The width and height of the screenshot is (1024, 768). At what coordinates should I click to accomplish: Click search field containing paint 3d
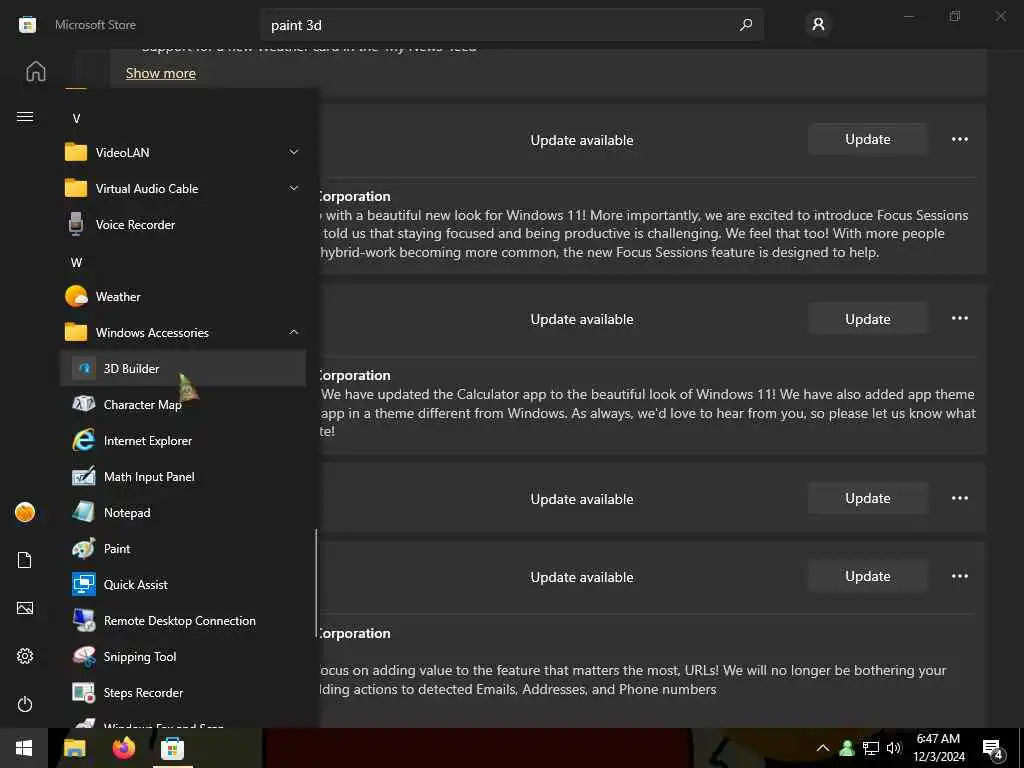[x=511, y=25]
